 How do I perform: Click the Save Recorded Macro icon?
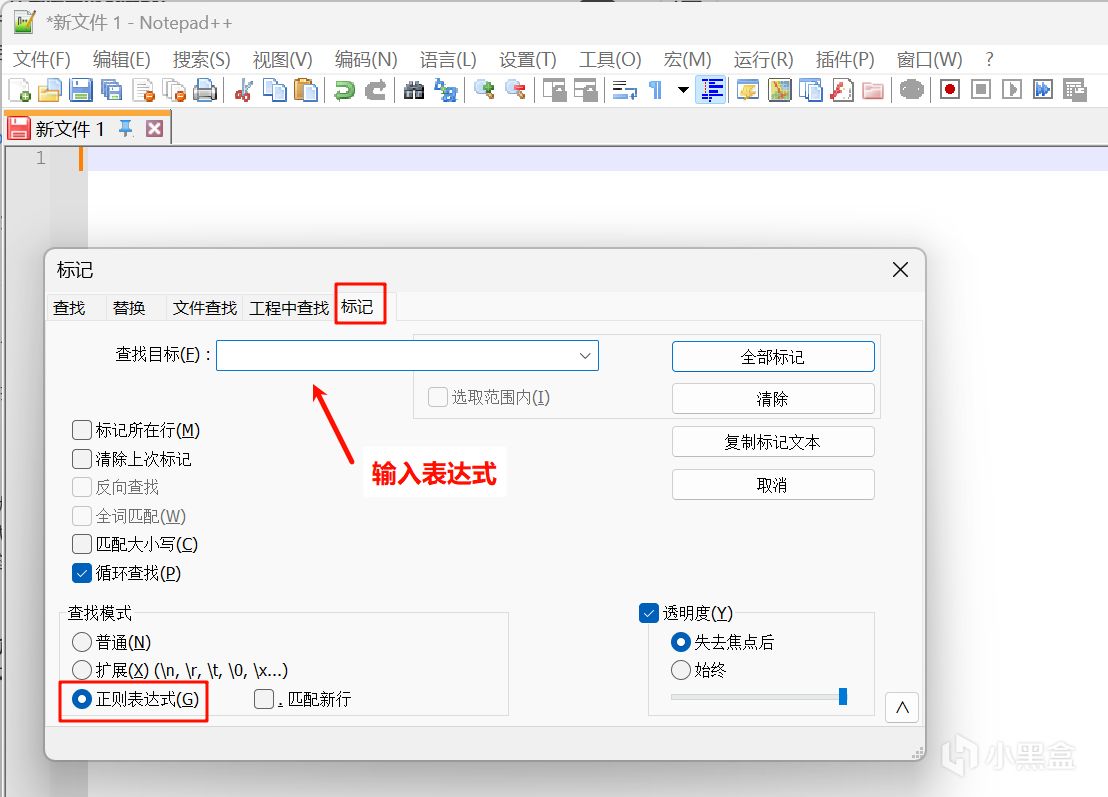1074,90
